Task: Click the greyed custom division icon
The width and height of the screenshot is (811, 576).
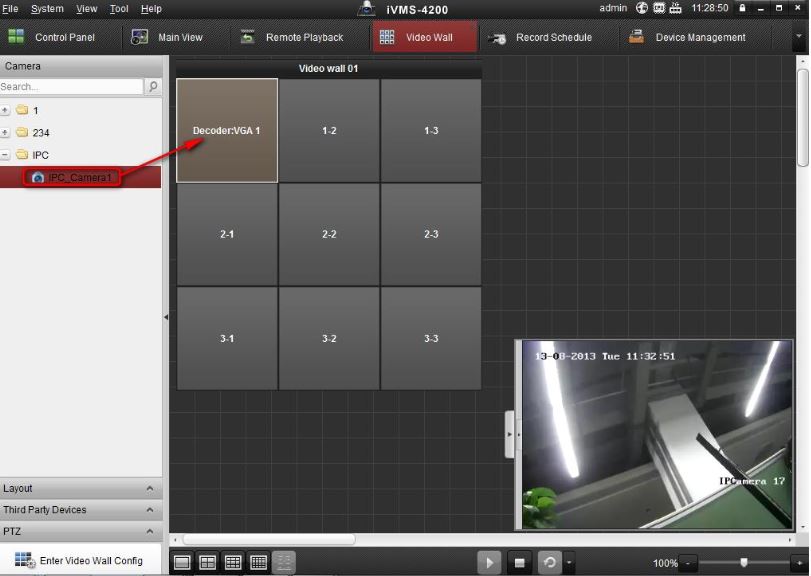Action: click(x=283, y=562)
